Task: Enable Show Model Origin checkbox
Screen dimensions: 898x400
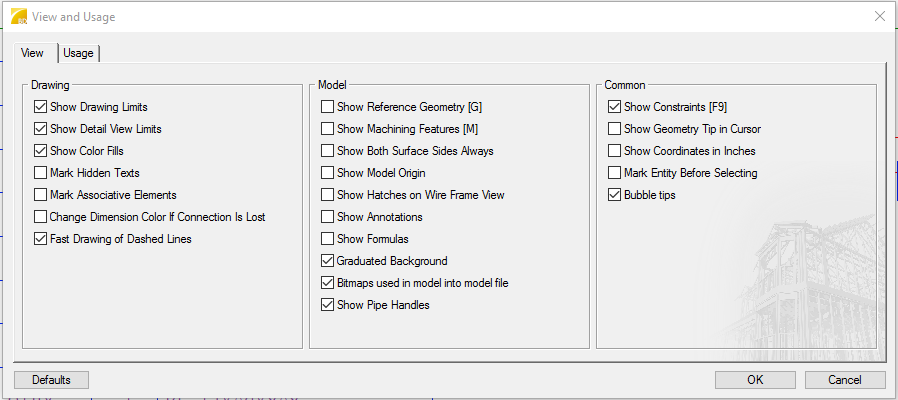Action: [328, 173]
